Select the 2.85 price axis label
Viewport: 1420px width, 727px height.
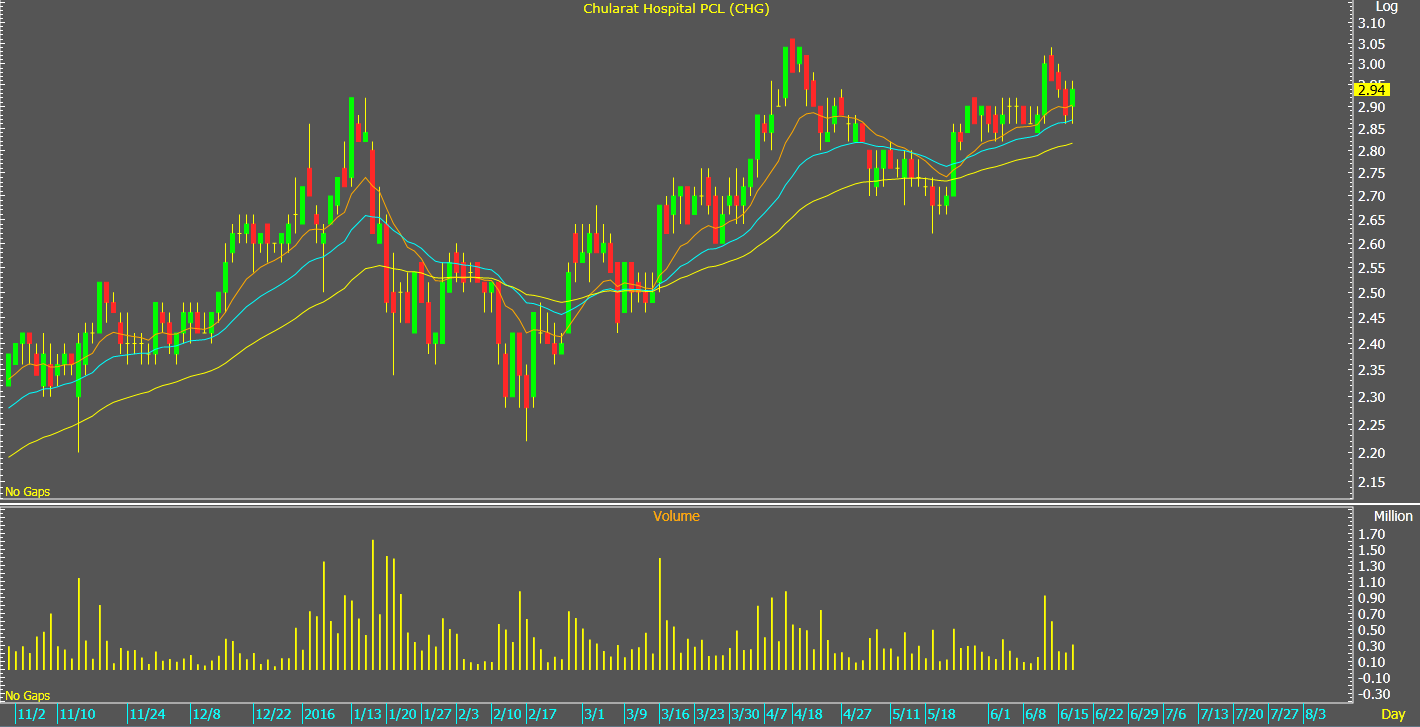tap(1370, 129)
